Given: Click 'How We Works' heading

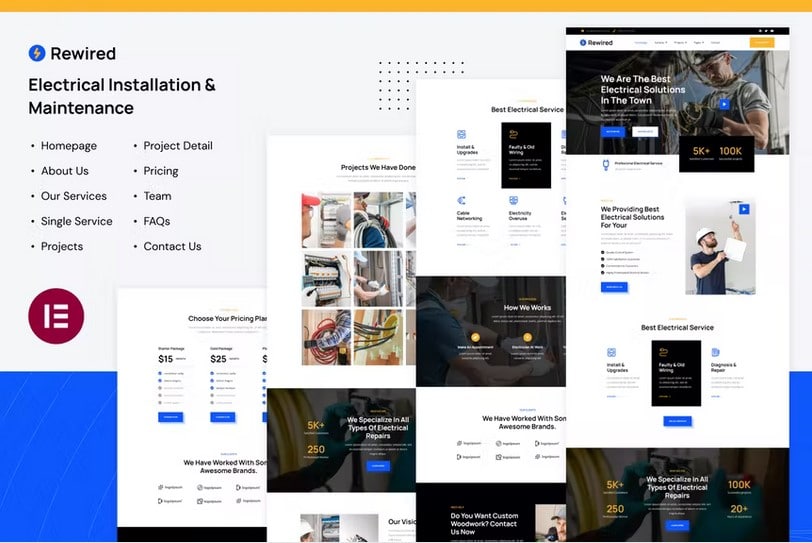Looking at the screenshot, I should click(x=527, y=307).
